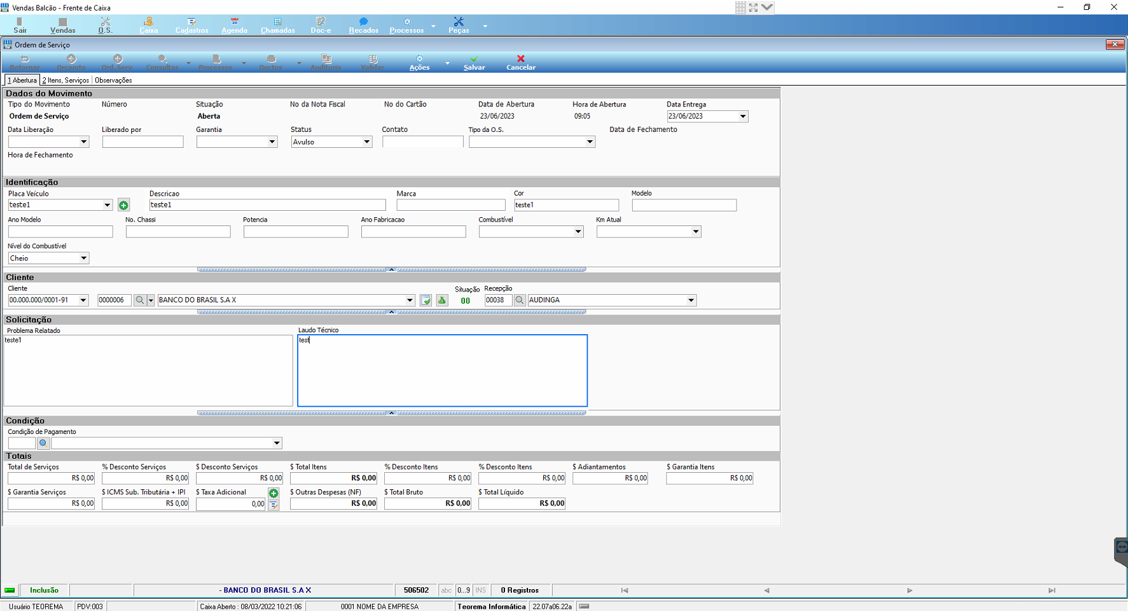This screenshot has height=611, width=1128.
Task: Switch to the 2 Itens, Serviços tab
Action: coord(65,81)
